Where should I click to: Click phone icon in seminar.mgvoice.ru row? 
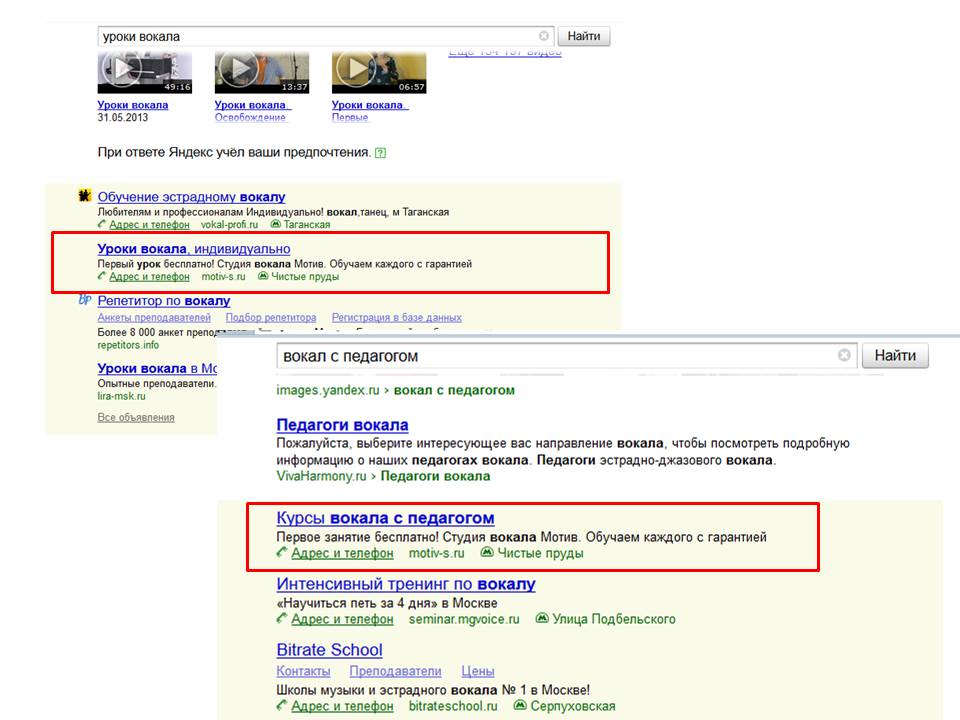tap(282, 618)
